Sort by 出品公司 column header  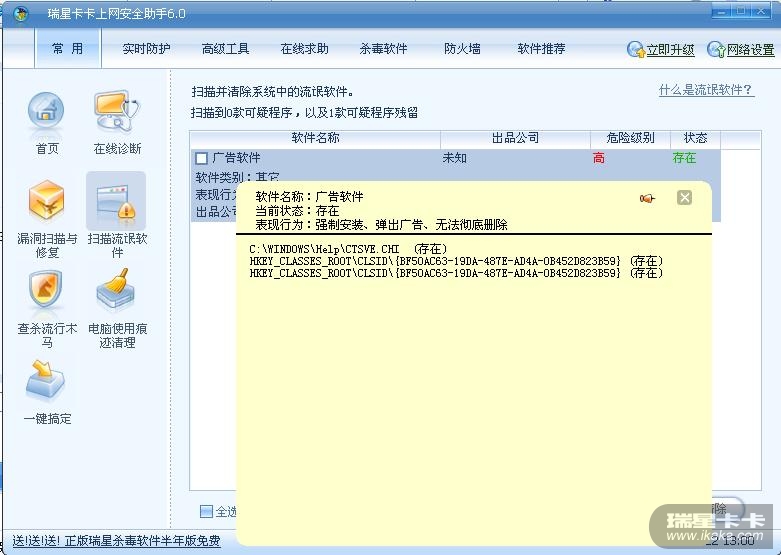click(516, 138)
